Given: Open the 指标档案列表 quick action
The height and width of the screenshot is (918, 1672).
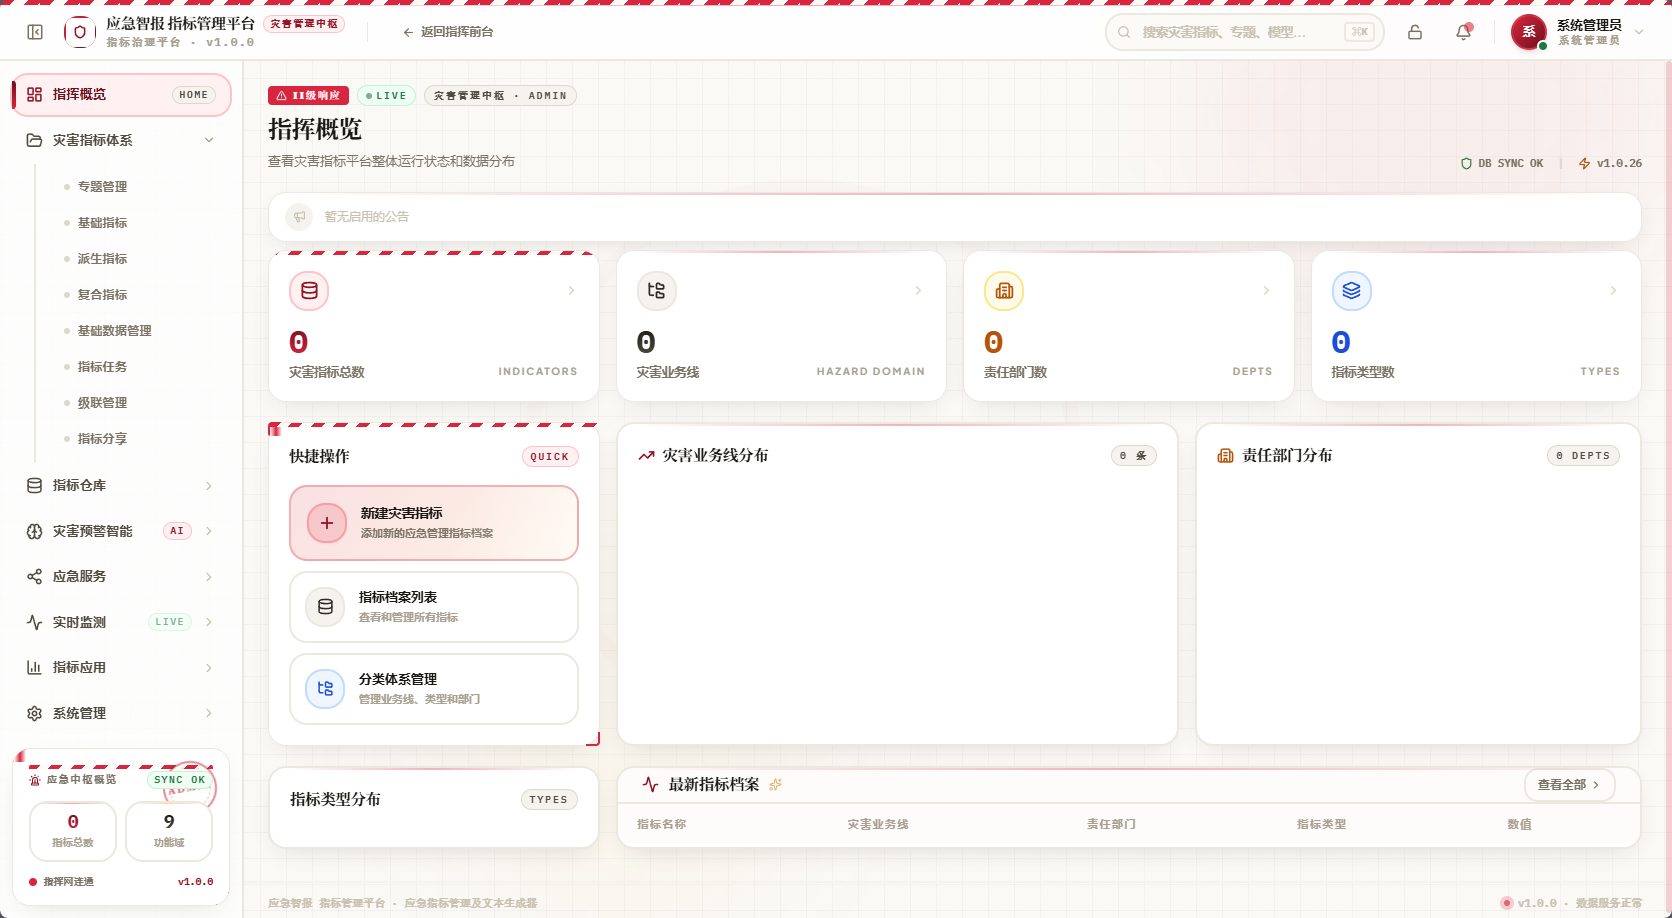Looking at the screenshot, I should coord(434,607).
